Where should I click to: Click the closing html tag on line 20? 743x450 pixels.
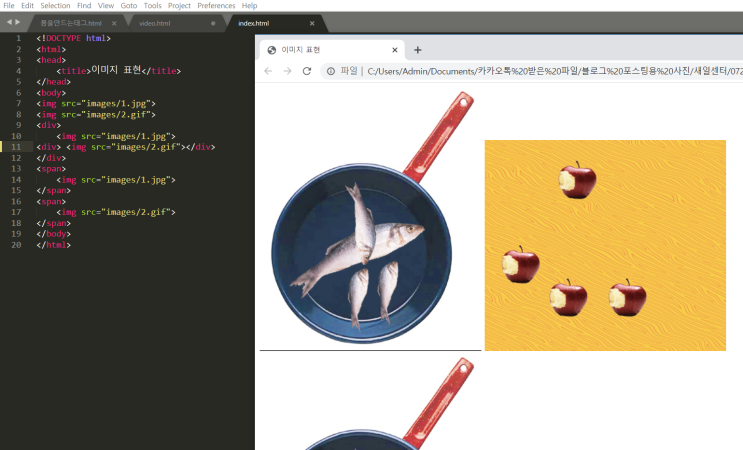tap(54, 245)
